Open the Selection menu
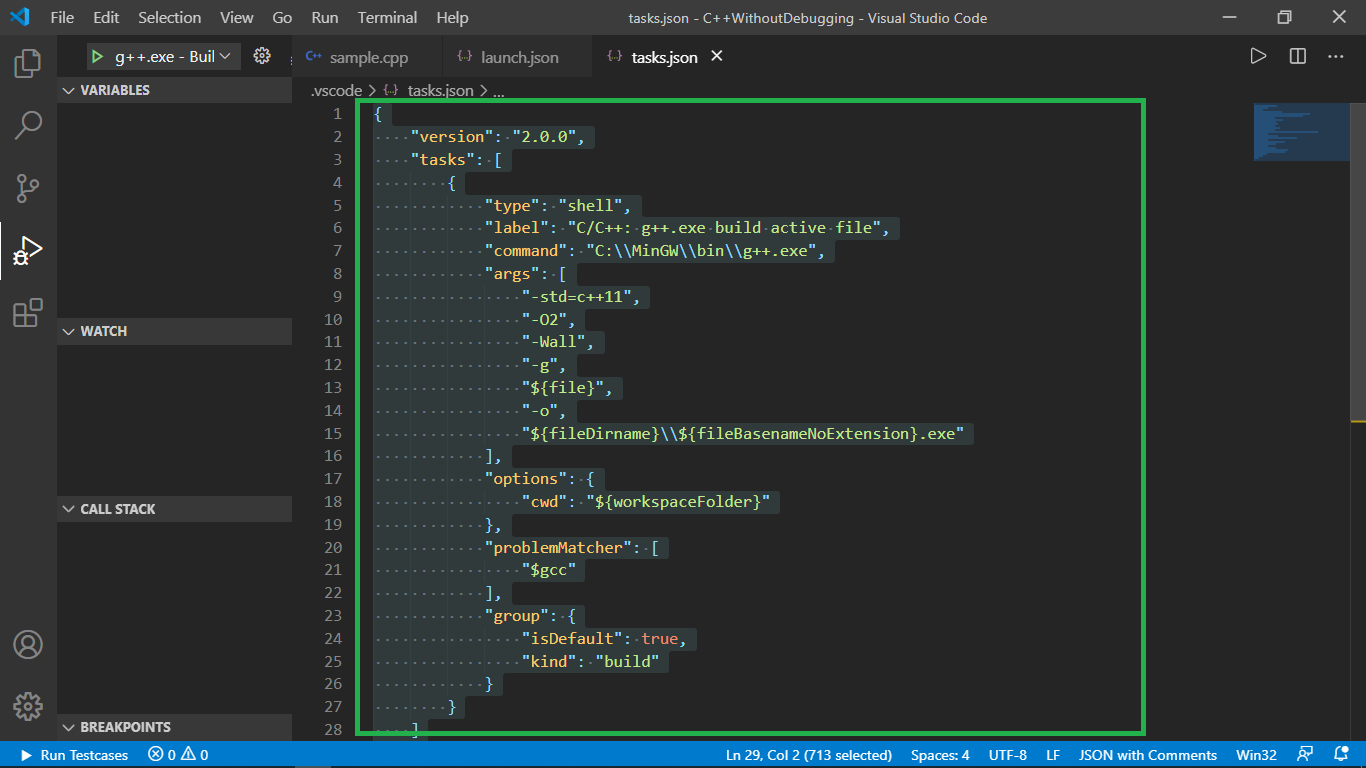The image size is (1366, 768). (x=169, y=17)
